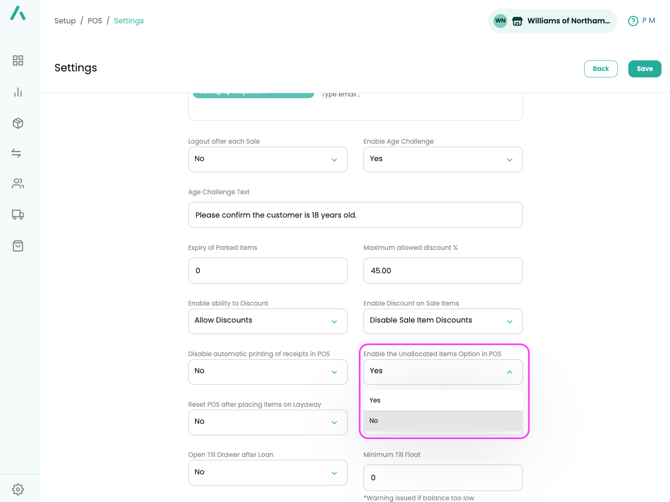Open the settings gear icon at bottom

tap(18, 489)
